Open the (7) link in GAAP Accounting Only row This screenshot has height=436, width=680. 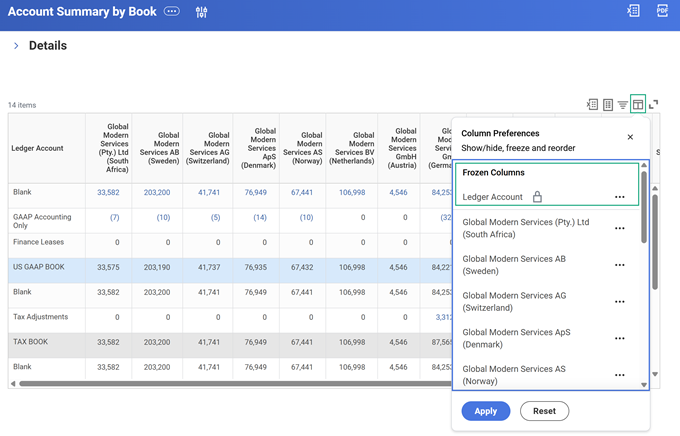point(114,217)
